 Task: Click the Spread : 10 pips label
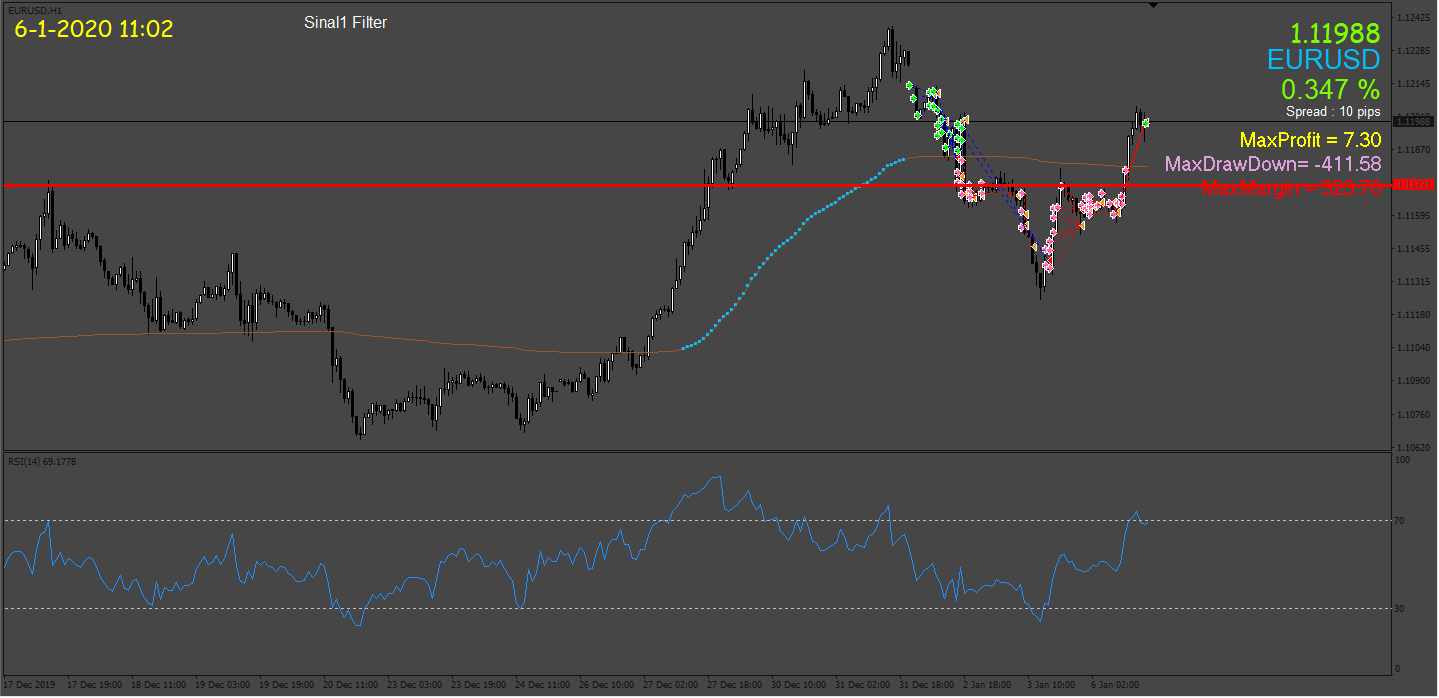[x=1333, y=112]
